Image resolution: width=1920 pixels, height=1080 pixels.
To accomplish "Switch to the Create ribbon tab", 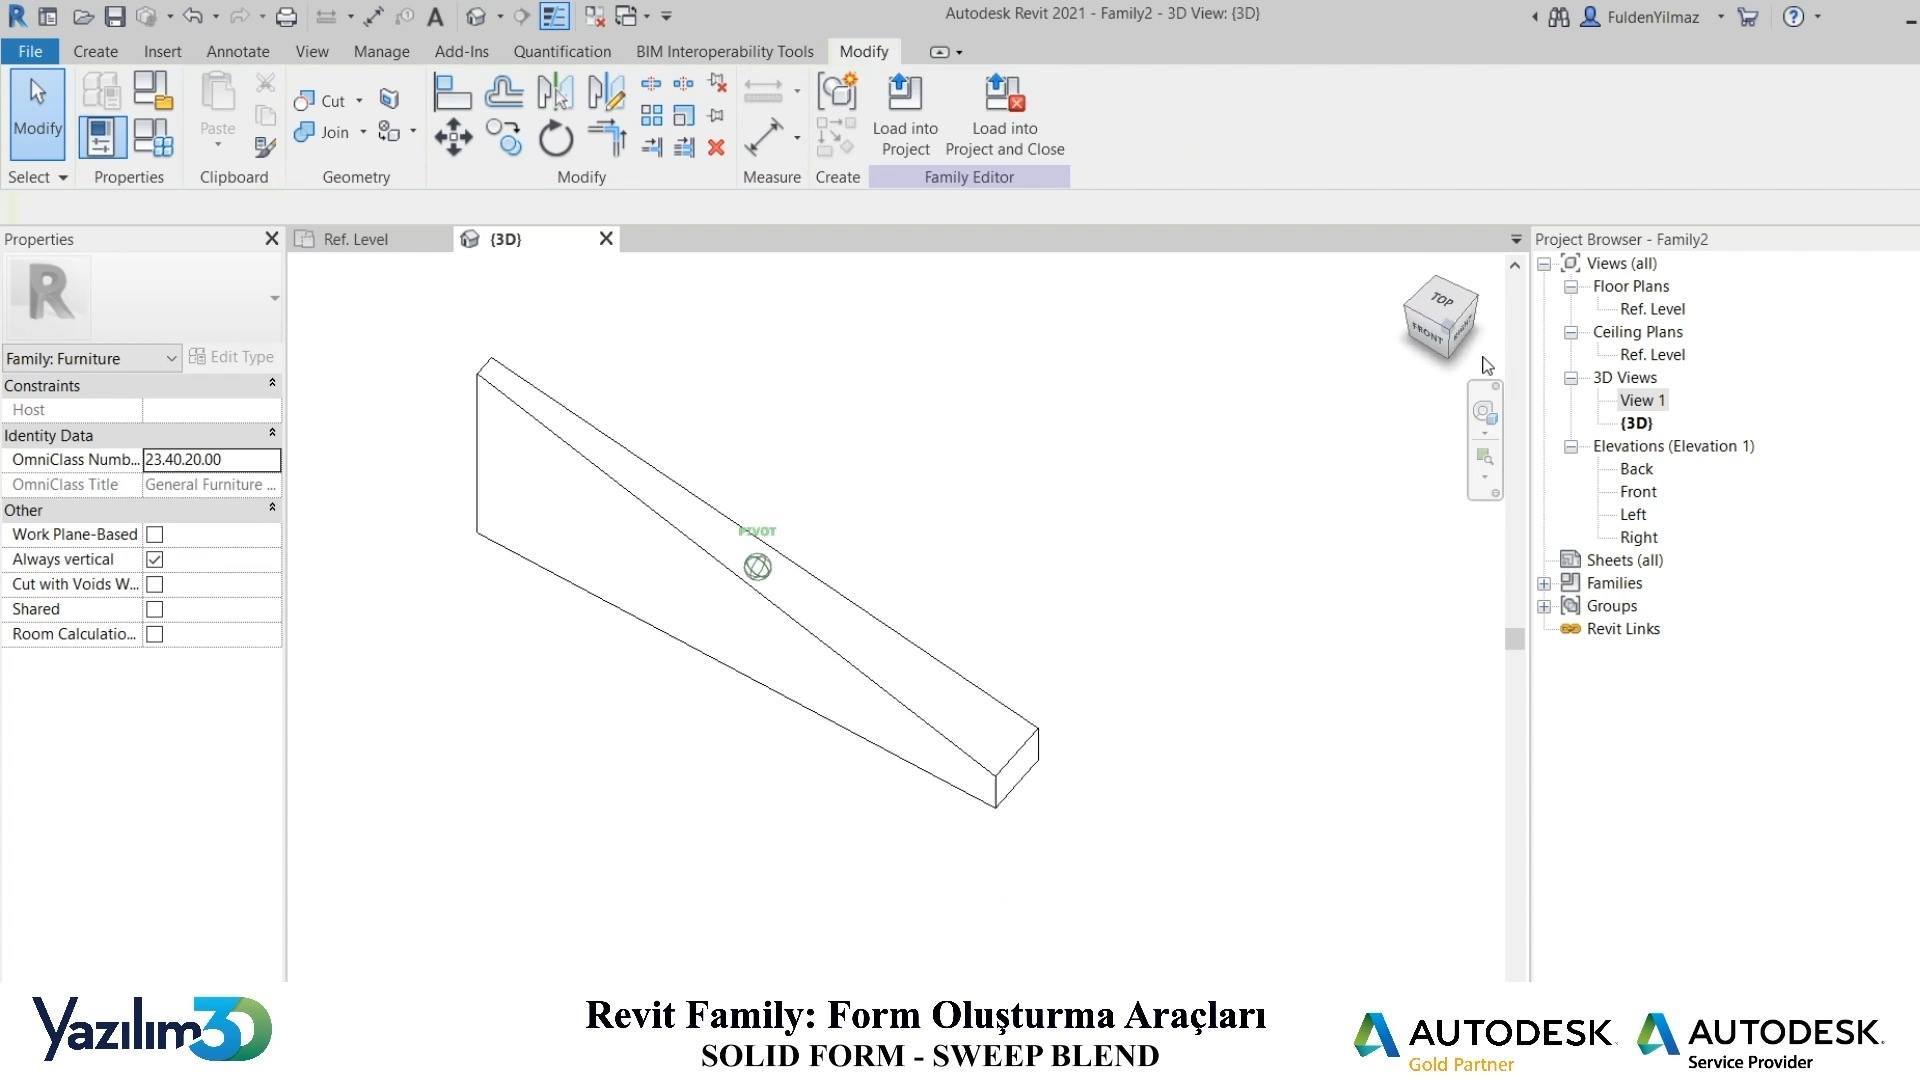I will 95,51.
